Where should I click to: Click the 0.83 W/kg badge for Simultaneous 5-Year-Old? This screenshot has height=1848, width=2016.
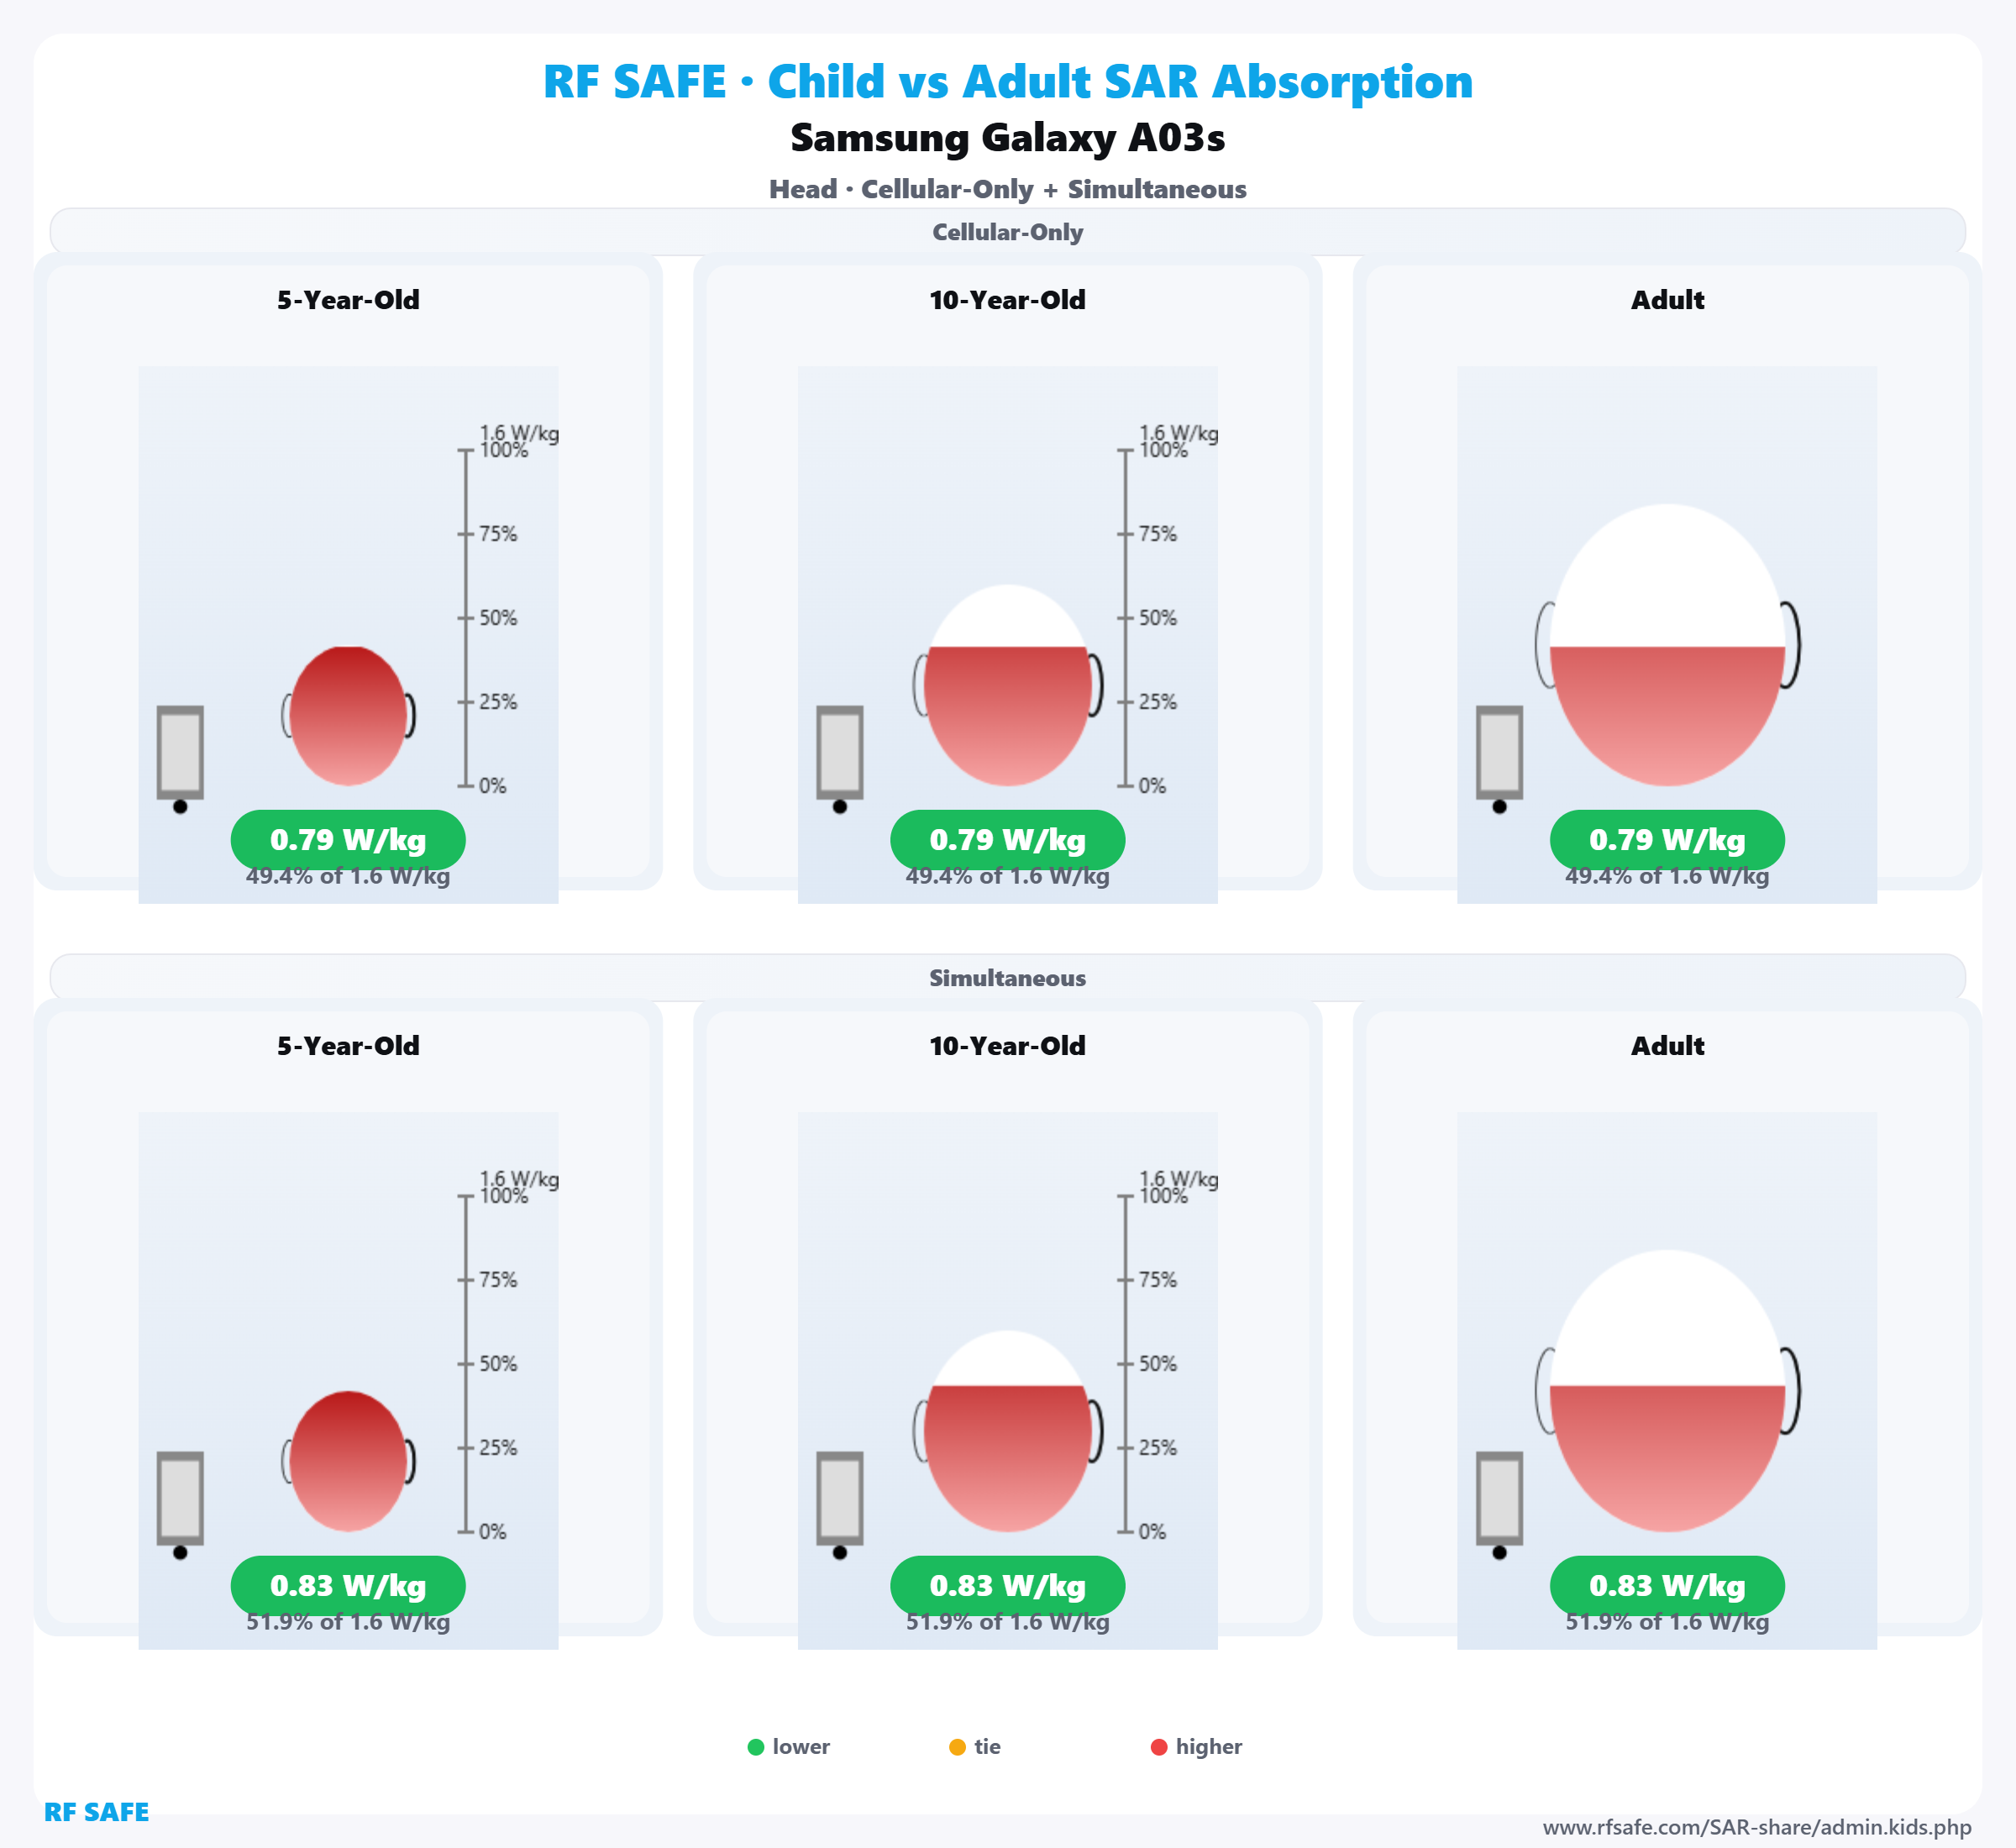pos(348,1586)
